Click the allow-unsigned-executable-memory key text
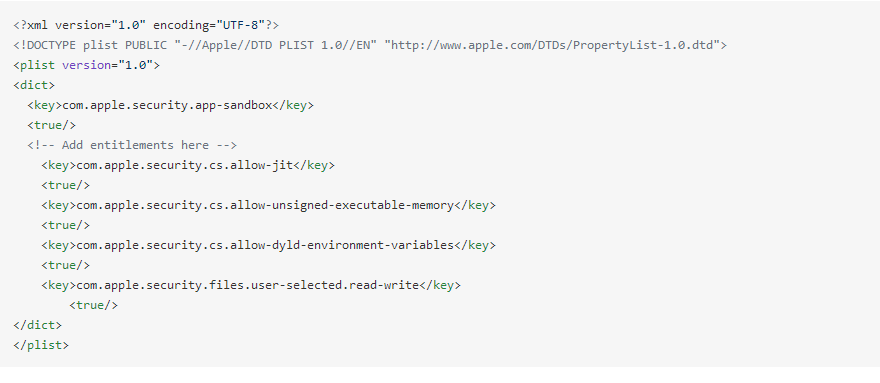The image size is (880, 383). [265, 205]
